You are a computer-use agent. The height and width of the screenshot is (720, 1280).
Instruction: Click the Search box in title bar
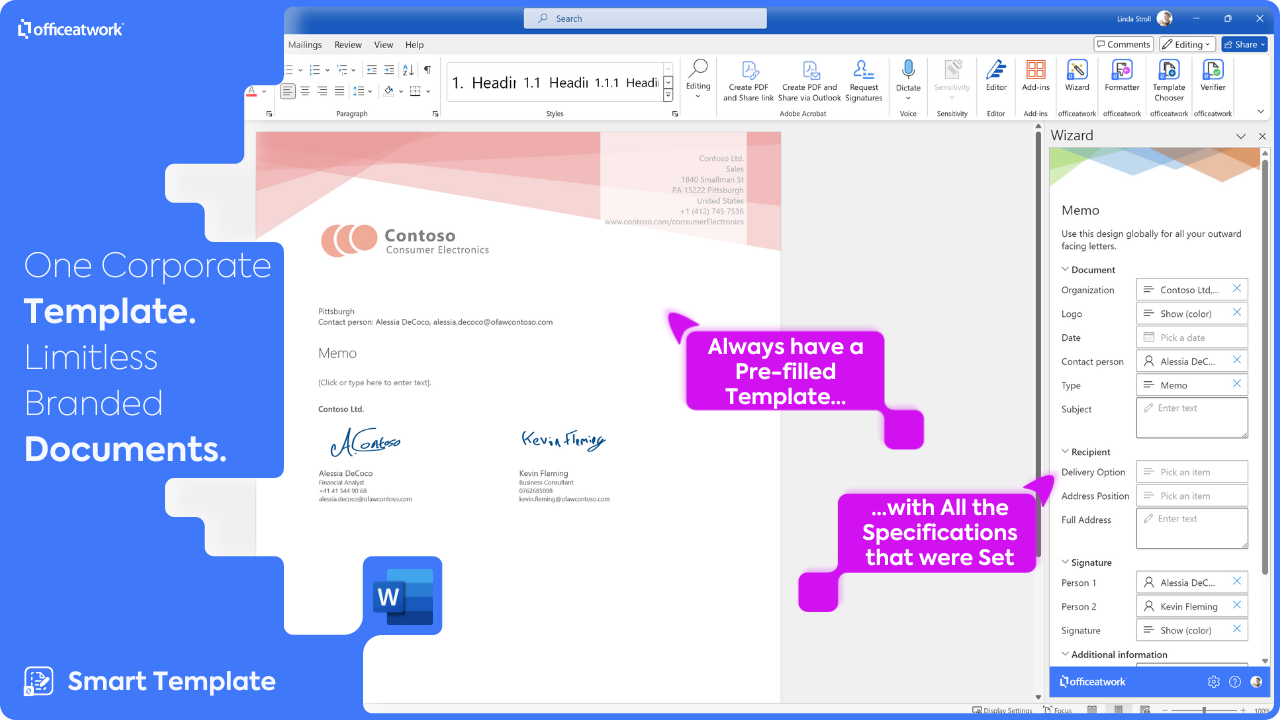click(645, 18)
